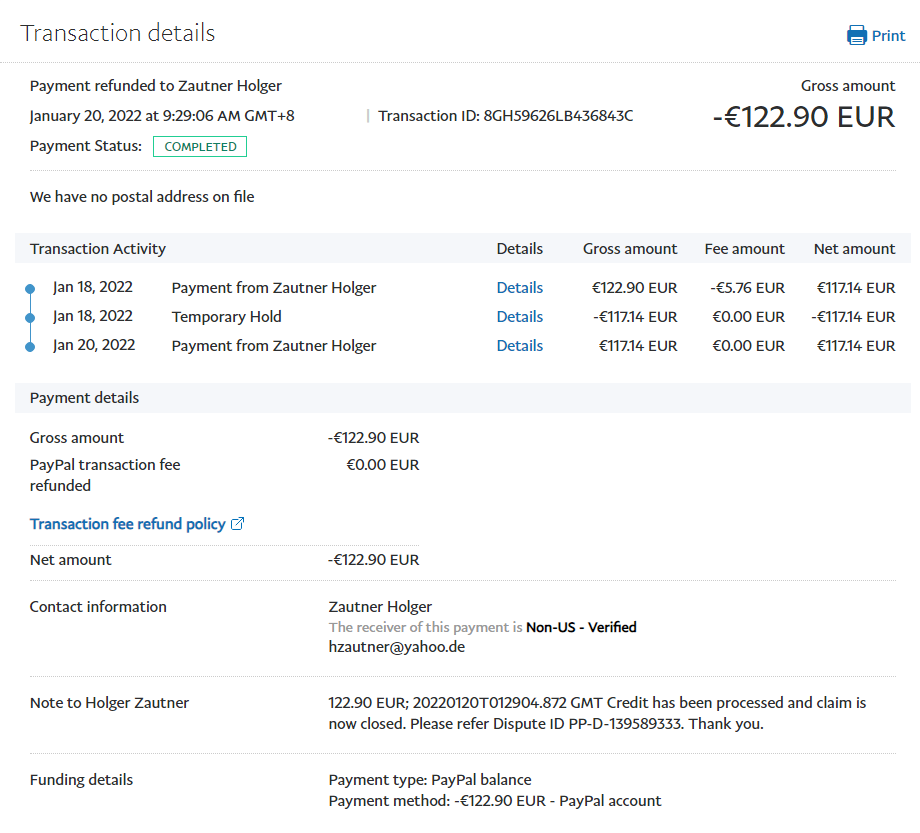Click the Non-US - Verified receiver status
The width and height of the screenshot is (920, 833).
[581, 628]
